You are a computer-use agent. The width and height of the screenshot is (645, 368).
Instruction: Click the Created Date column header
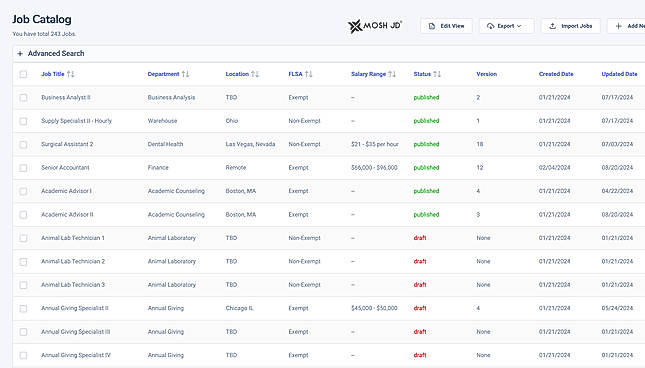[x=556, y=74]
